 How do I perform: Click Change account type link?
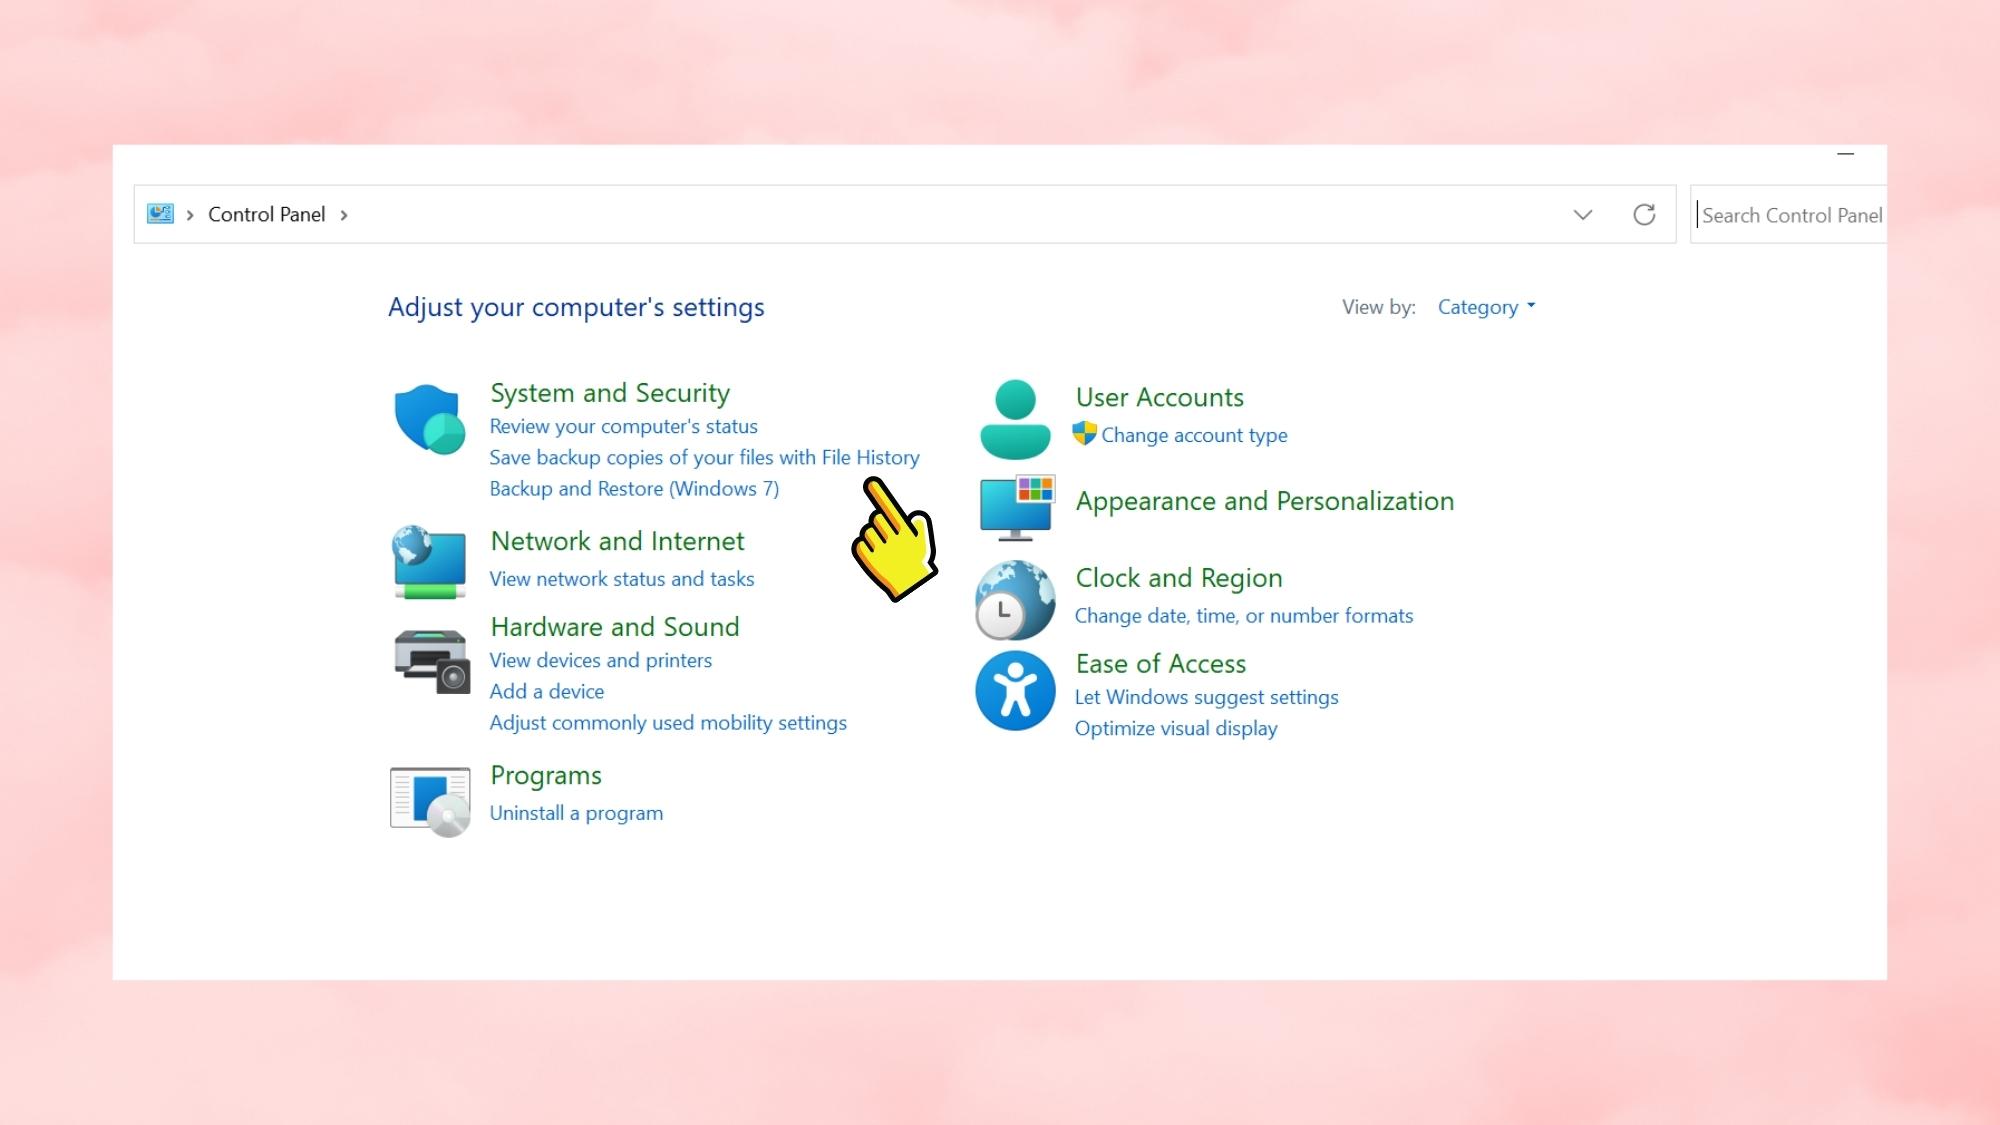(x=1194, y=435)
